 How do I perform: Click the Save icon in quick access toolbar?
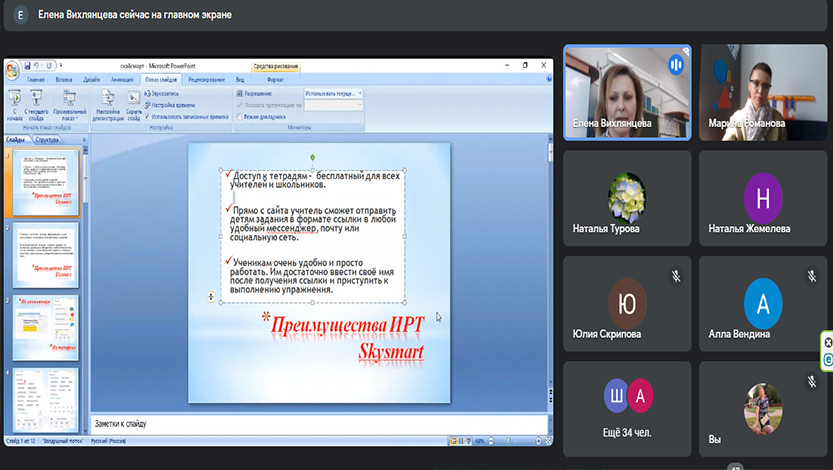tap(26, 64)
